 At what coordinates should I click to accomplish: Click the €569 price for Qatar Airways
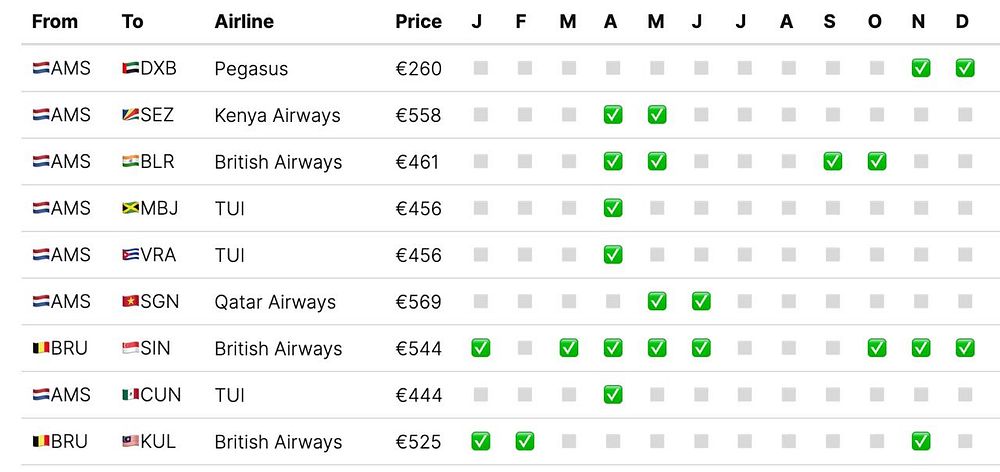(418, 302)
